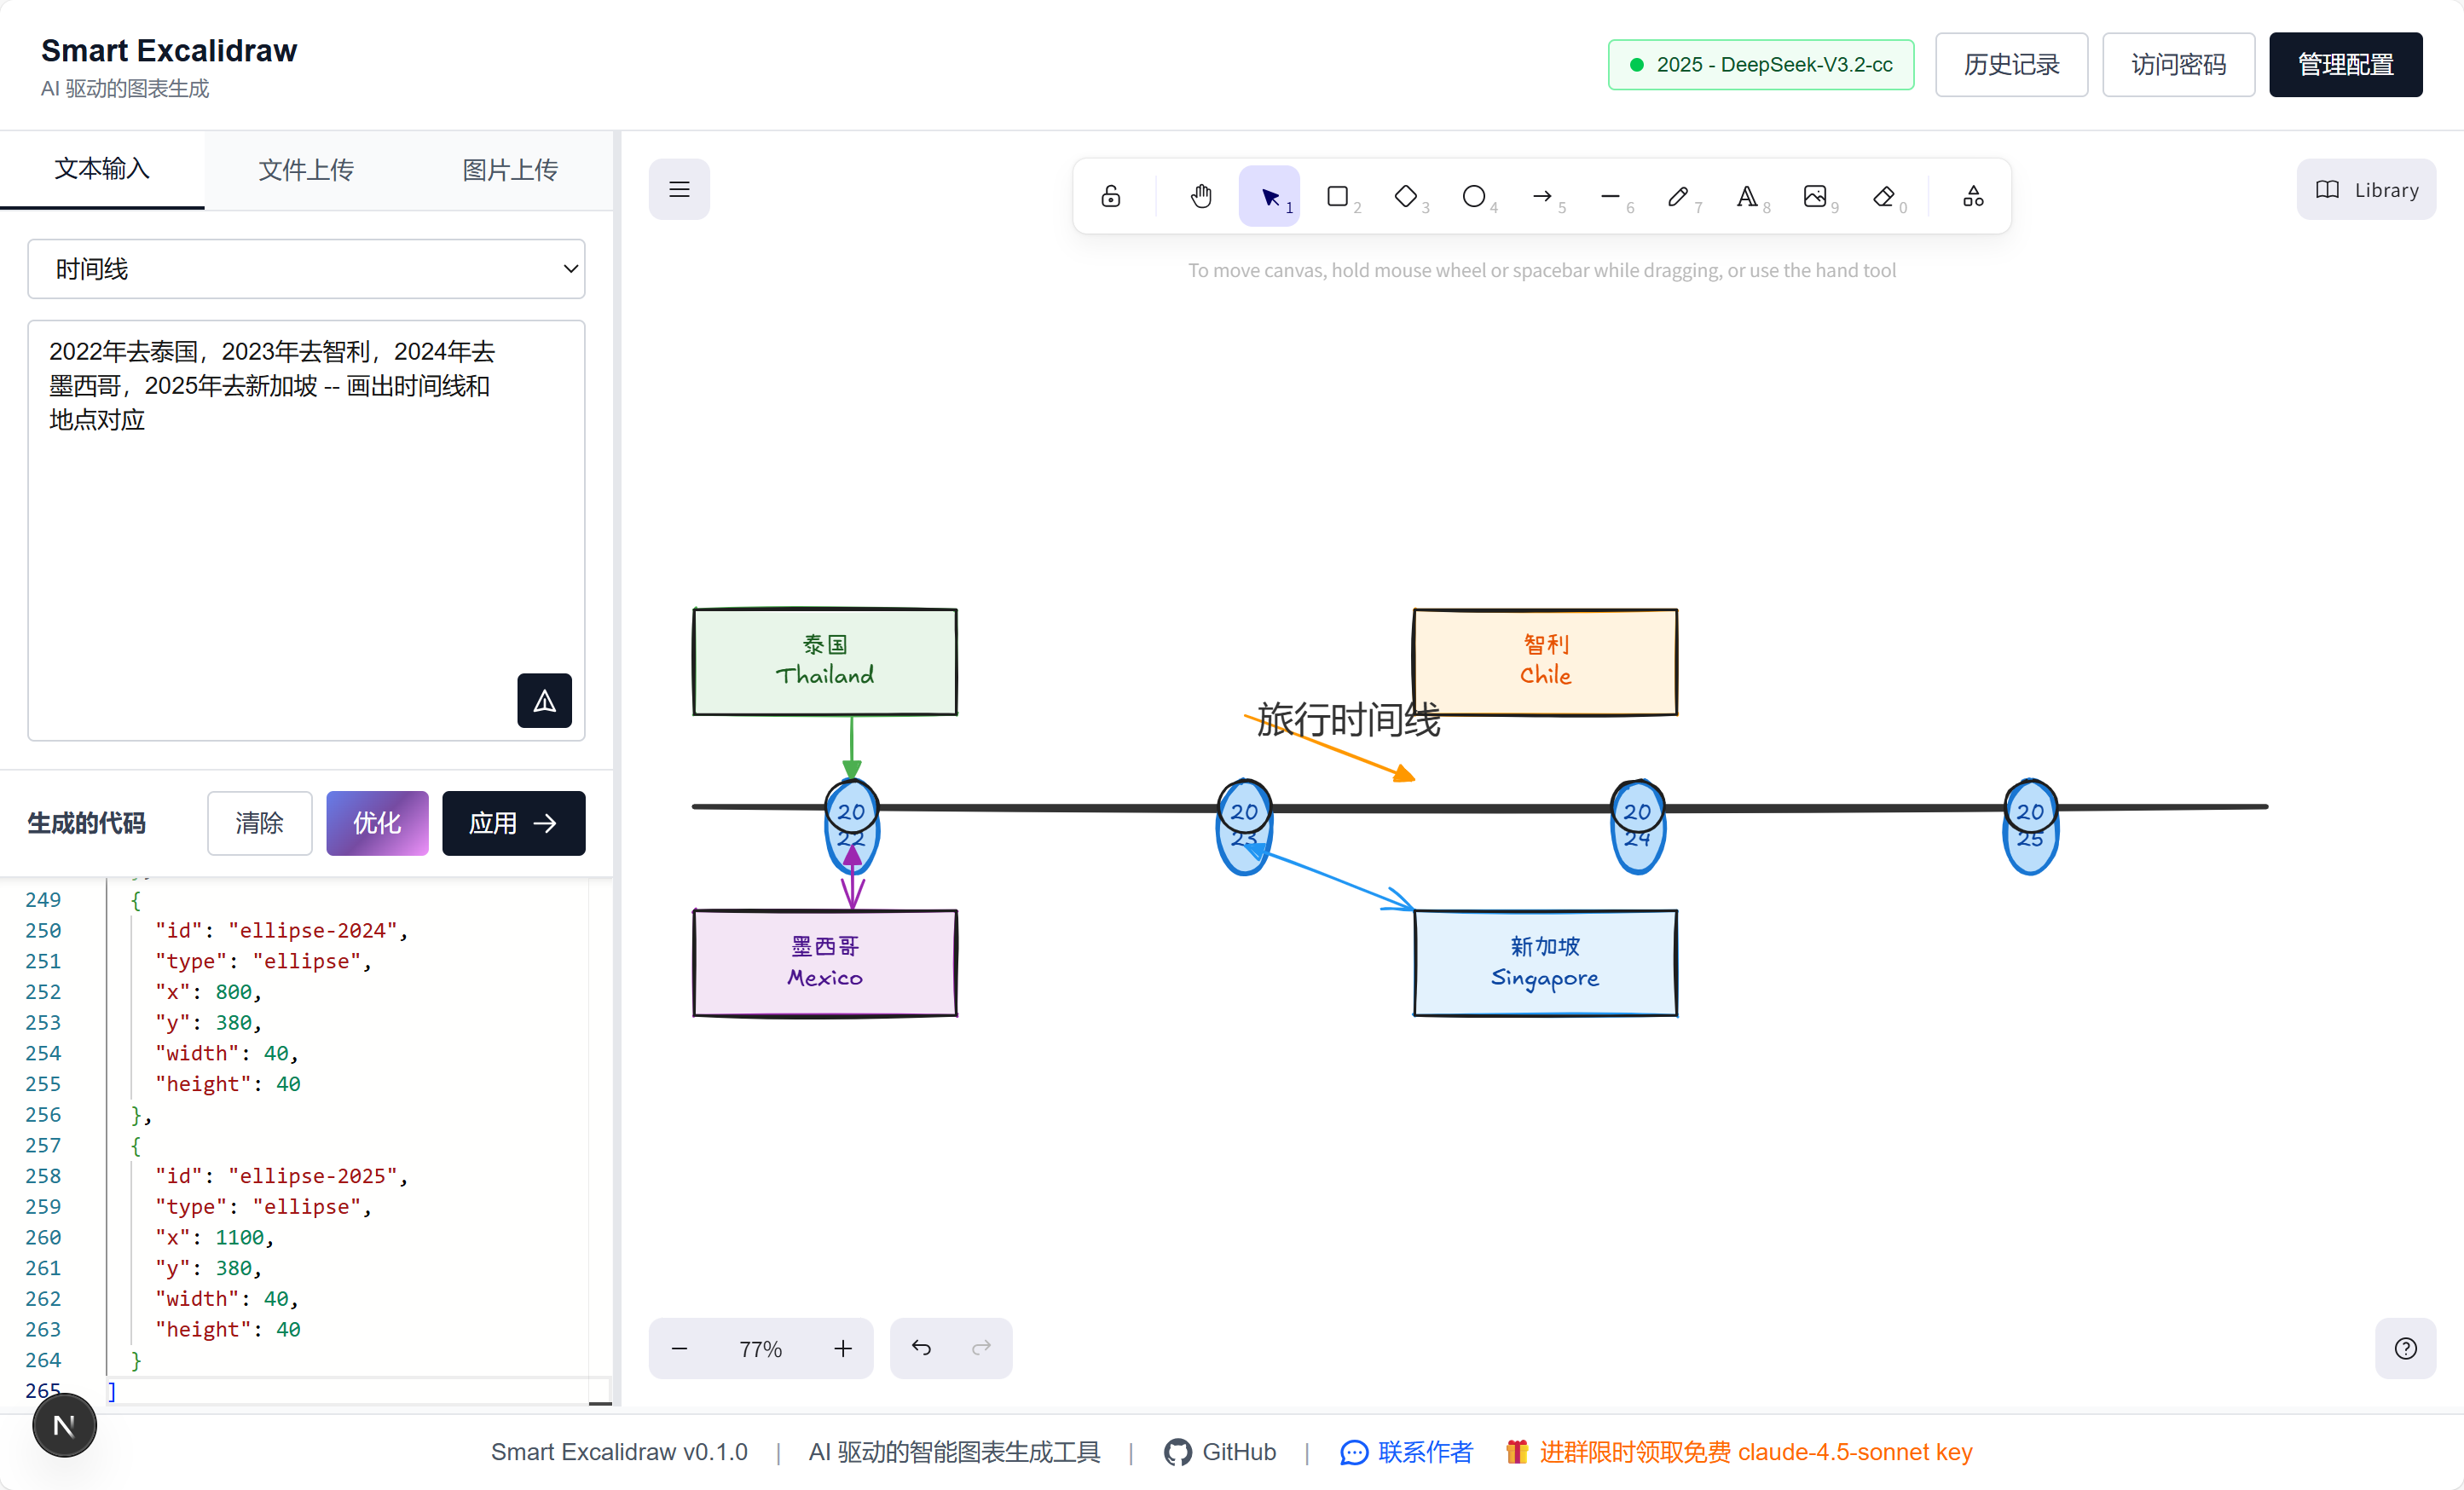
Task: Select the Eraser tool
Action: 1884,196
